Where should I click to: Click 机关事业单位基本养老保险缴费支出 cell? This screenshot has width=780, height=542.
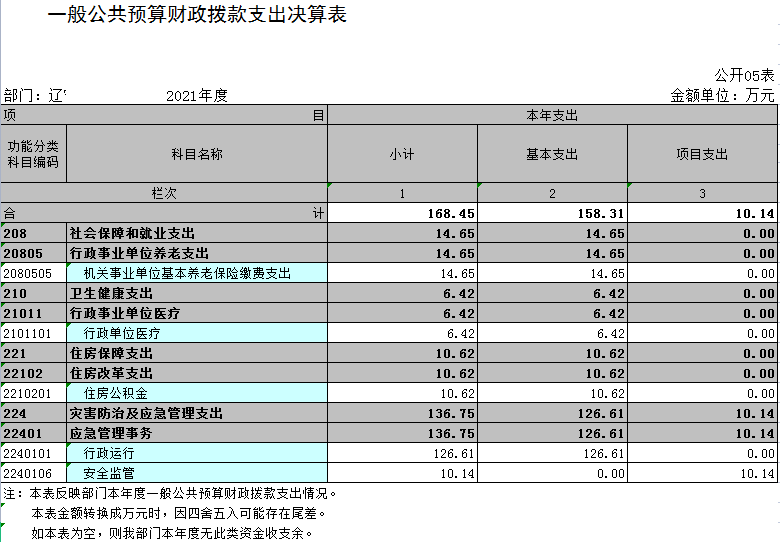(197, 273)
